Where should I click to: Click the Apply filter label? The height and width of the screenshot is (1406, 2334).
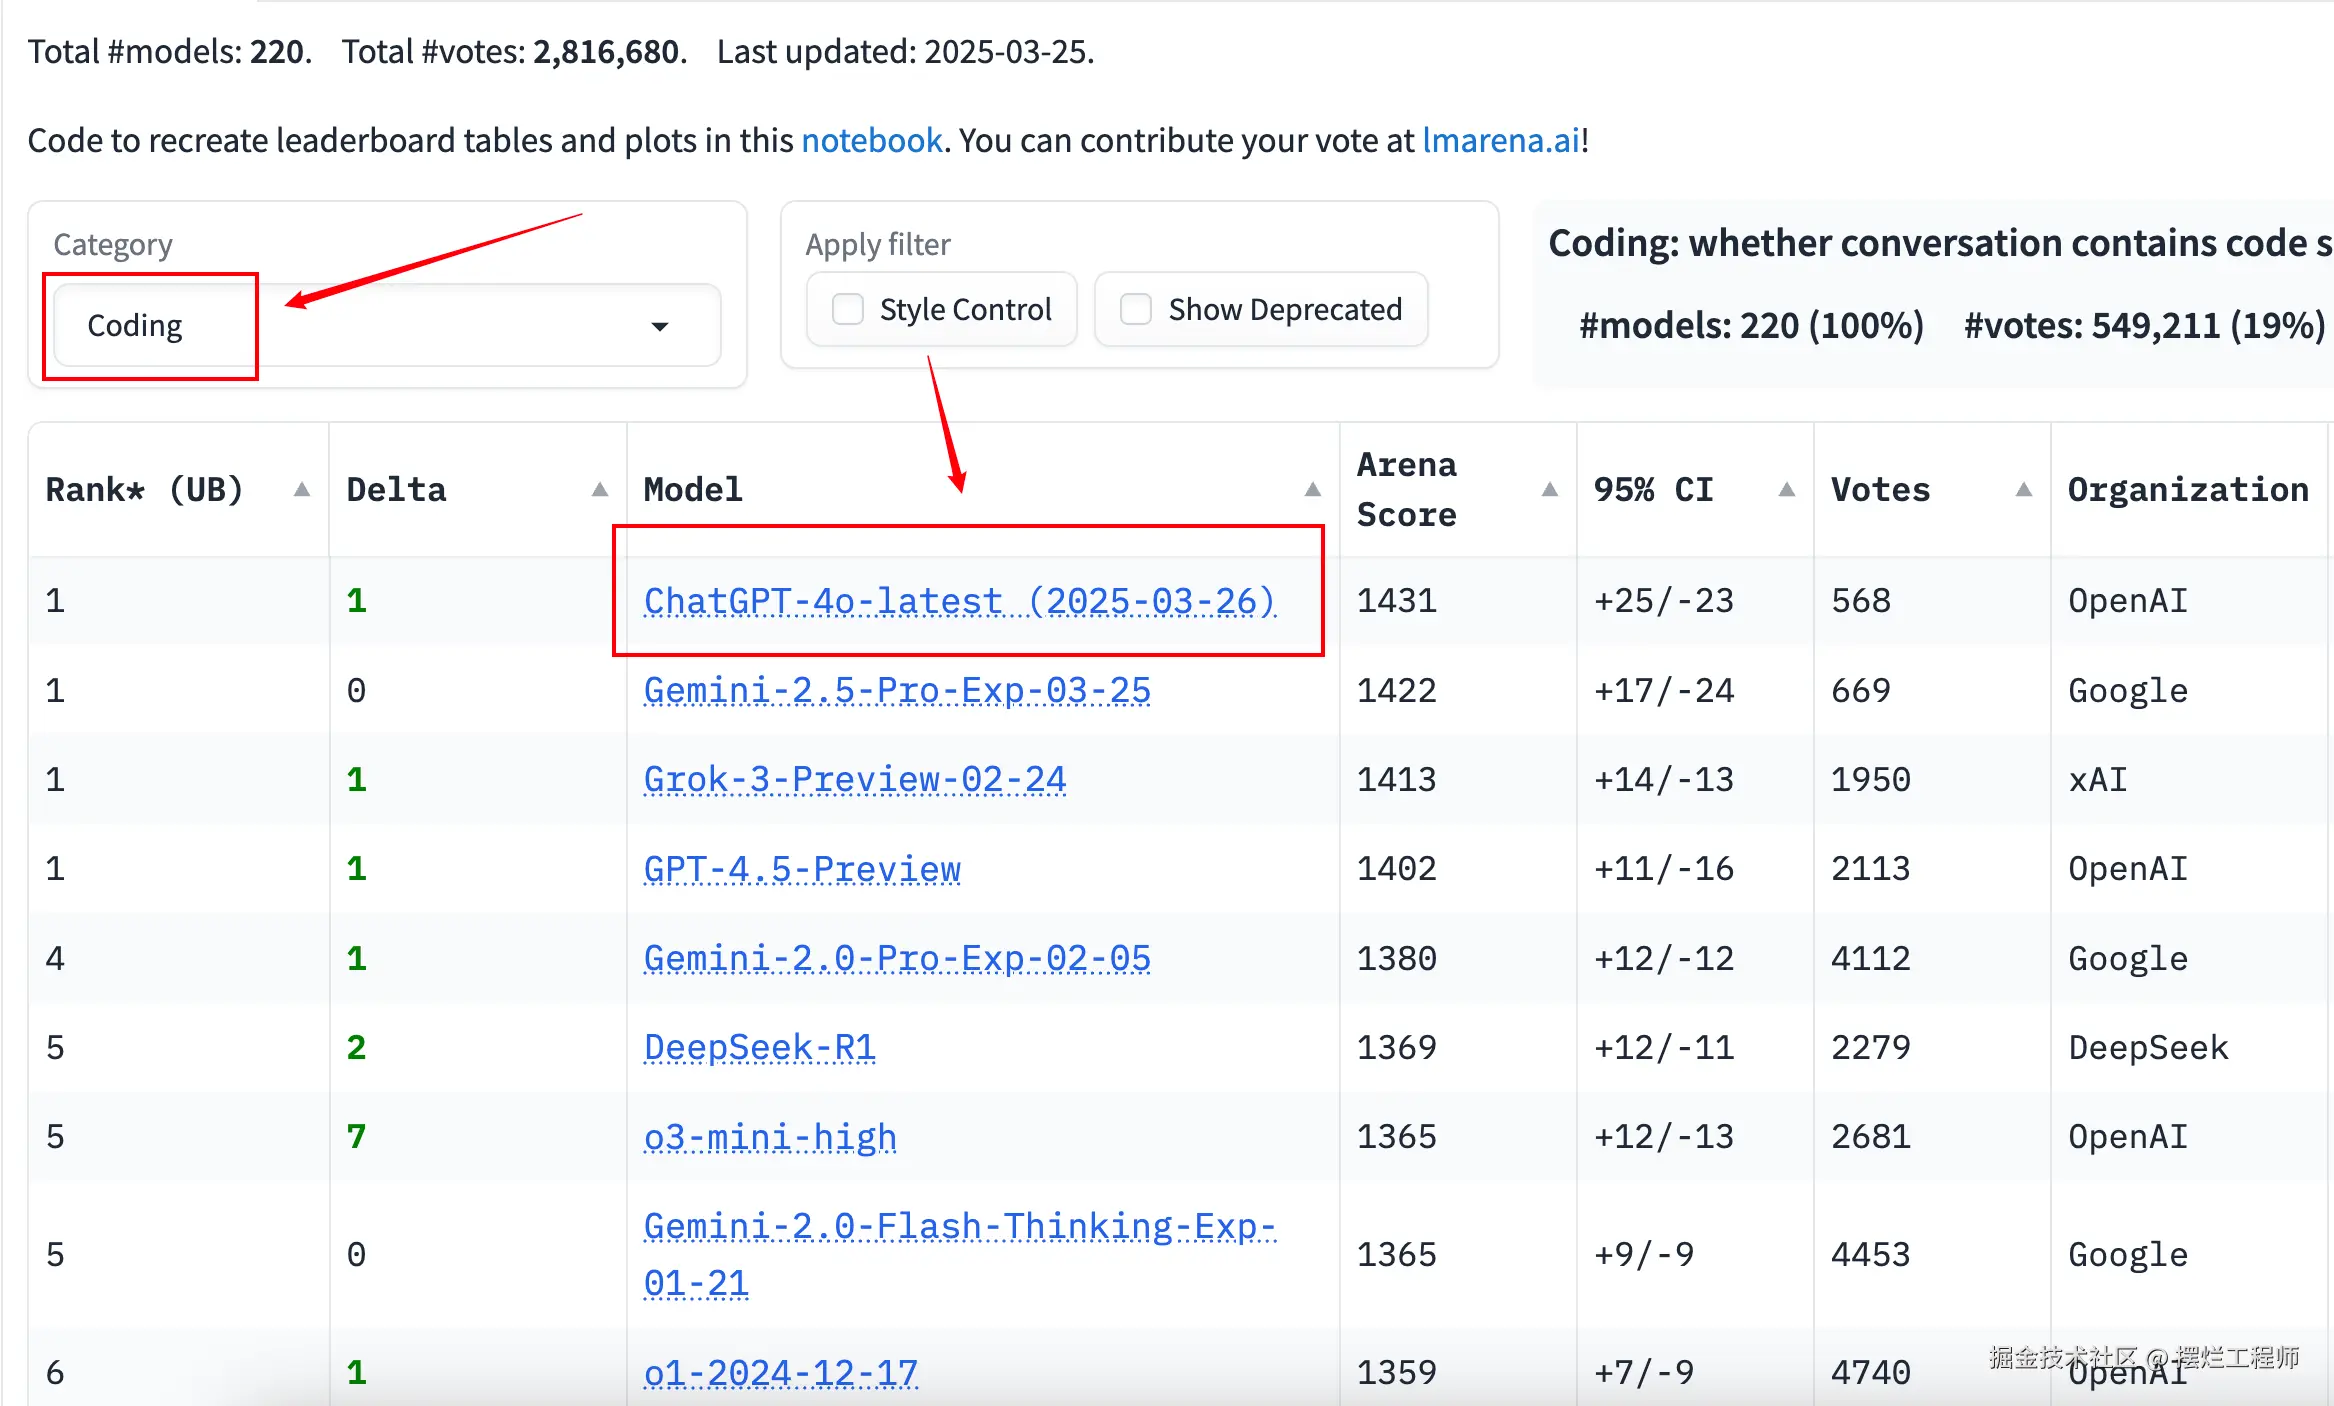878,244
